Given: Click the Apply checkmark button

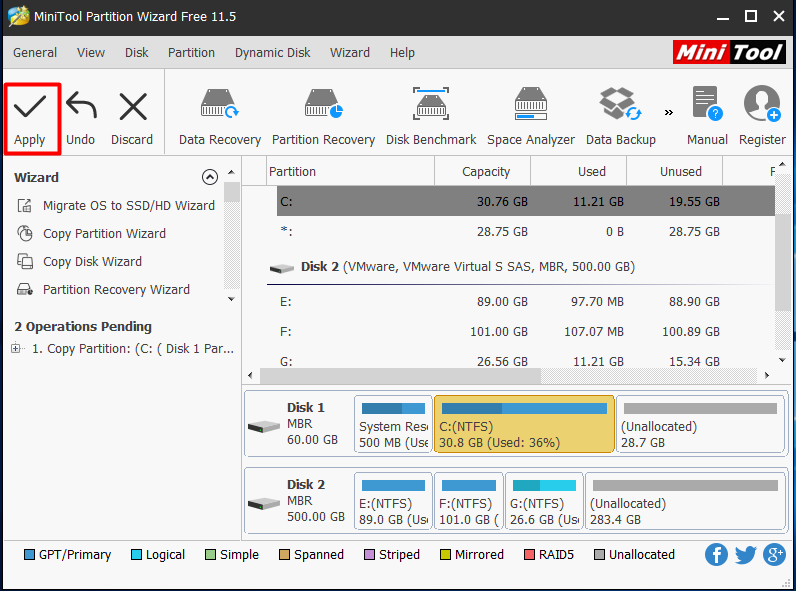Looking at the screenshot, I should click(30, 119).
